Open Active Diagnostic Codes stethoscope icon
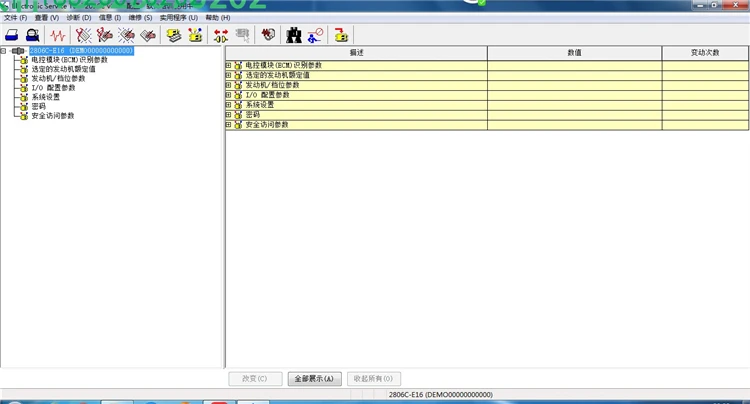The image size is (750, 404). pos(83,35)
